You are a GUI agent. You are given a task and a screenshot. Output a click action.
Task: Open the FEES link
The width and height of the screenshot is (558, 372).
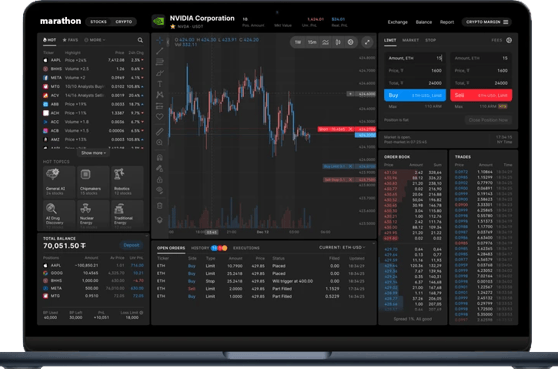tap(497, 40)
